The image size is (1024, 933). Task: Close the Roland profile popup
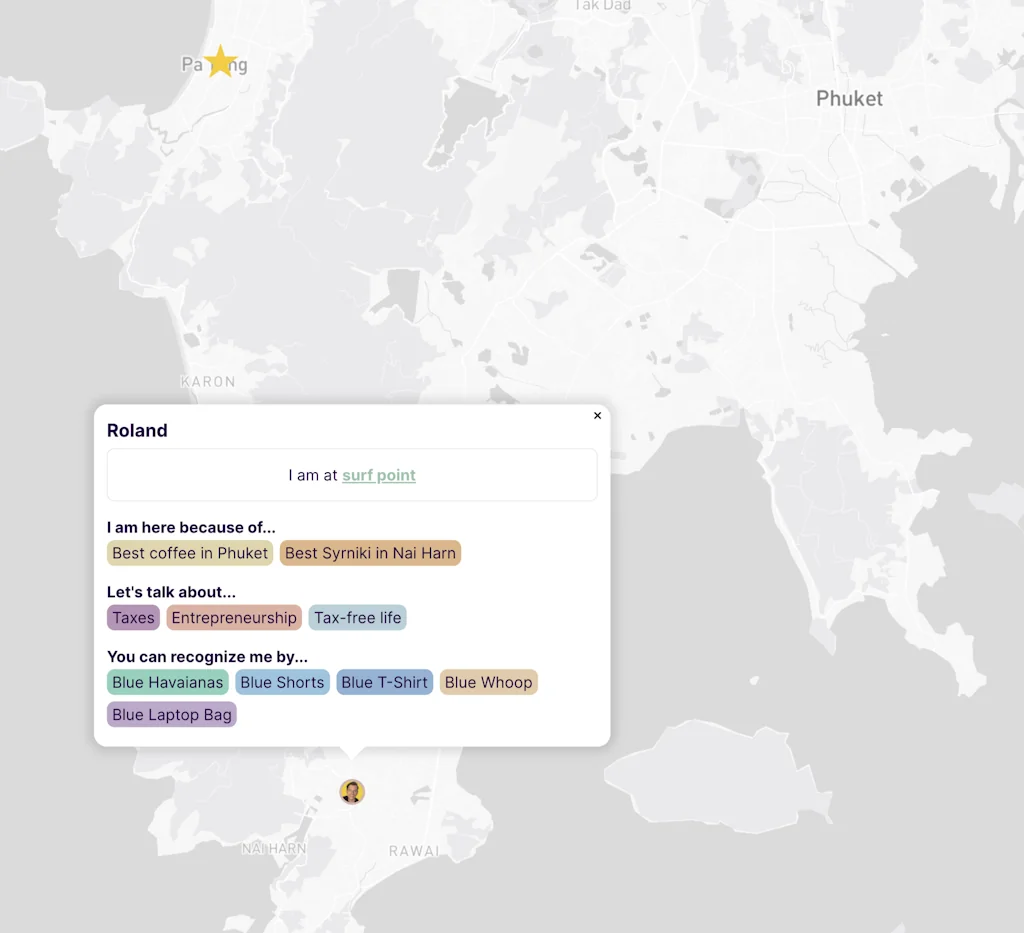tap(598, 416)
